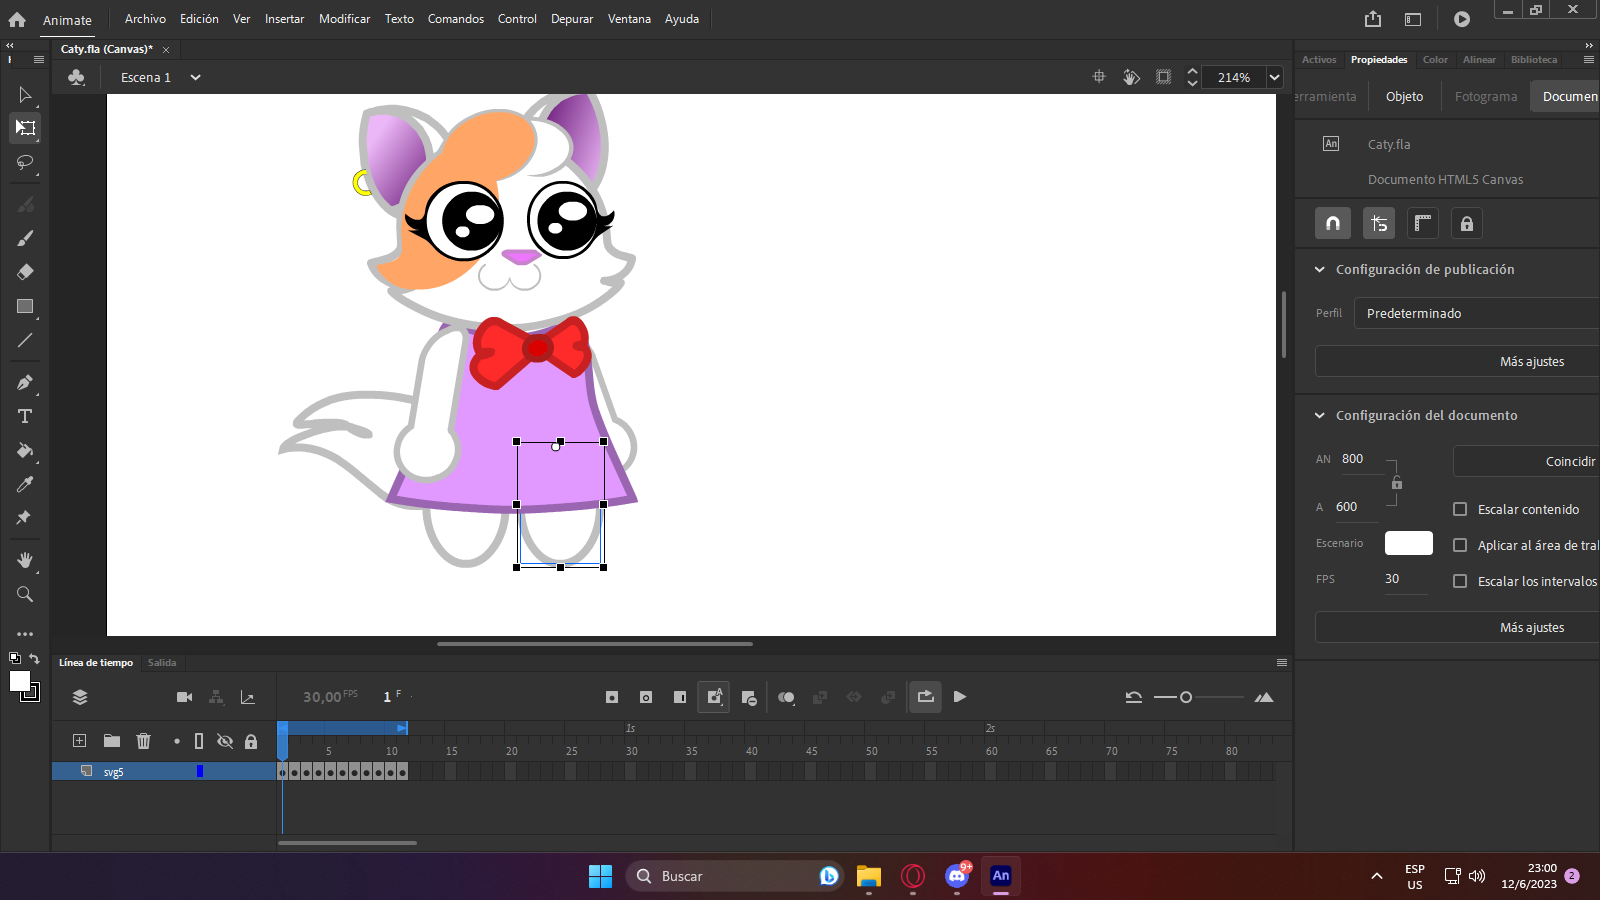Image resolution: width=1600 pixels, height=900 pixels.
Task: Select the Hand tool
Action: (x=25, y=560)
